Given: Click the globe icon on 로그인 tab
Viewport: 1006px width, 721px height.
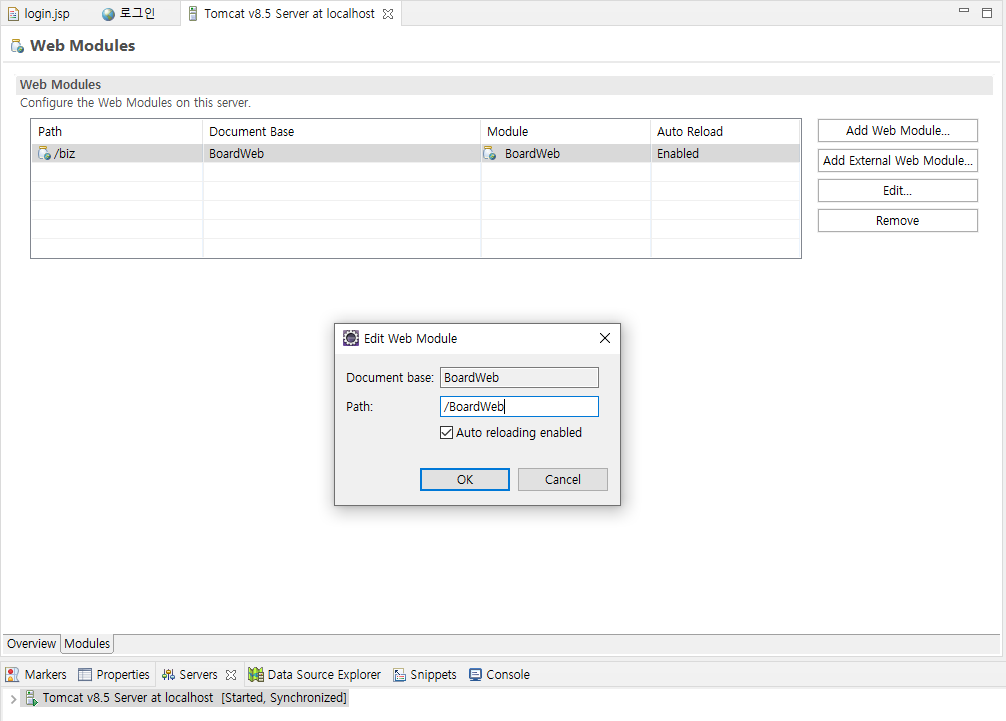Looking at the screenshot, I should [108, 13].
